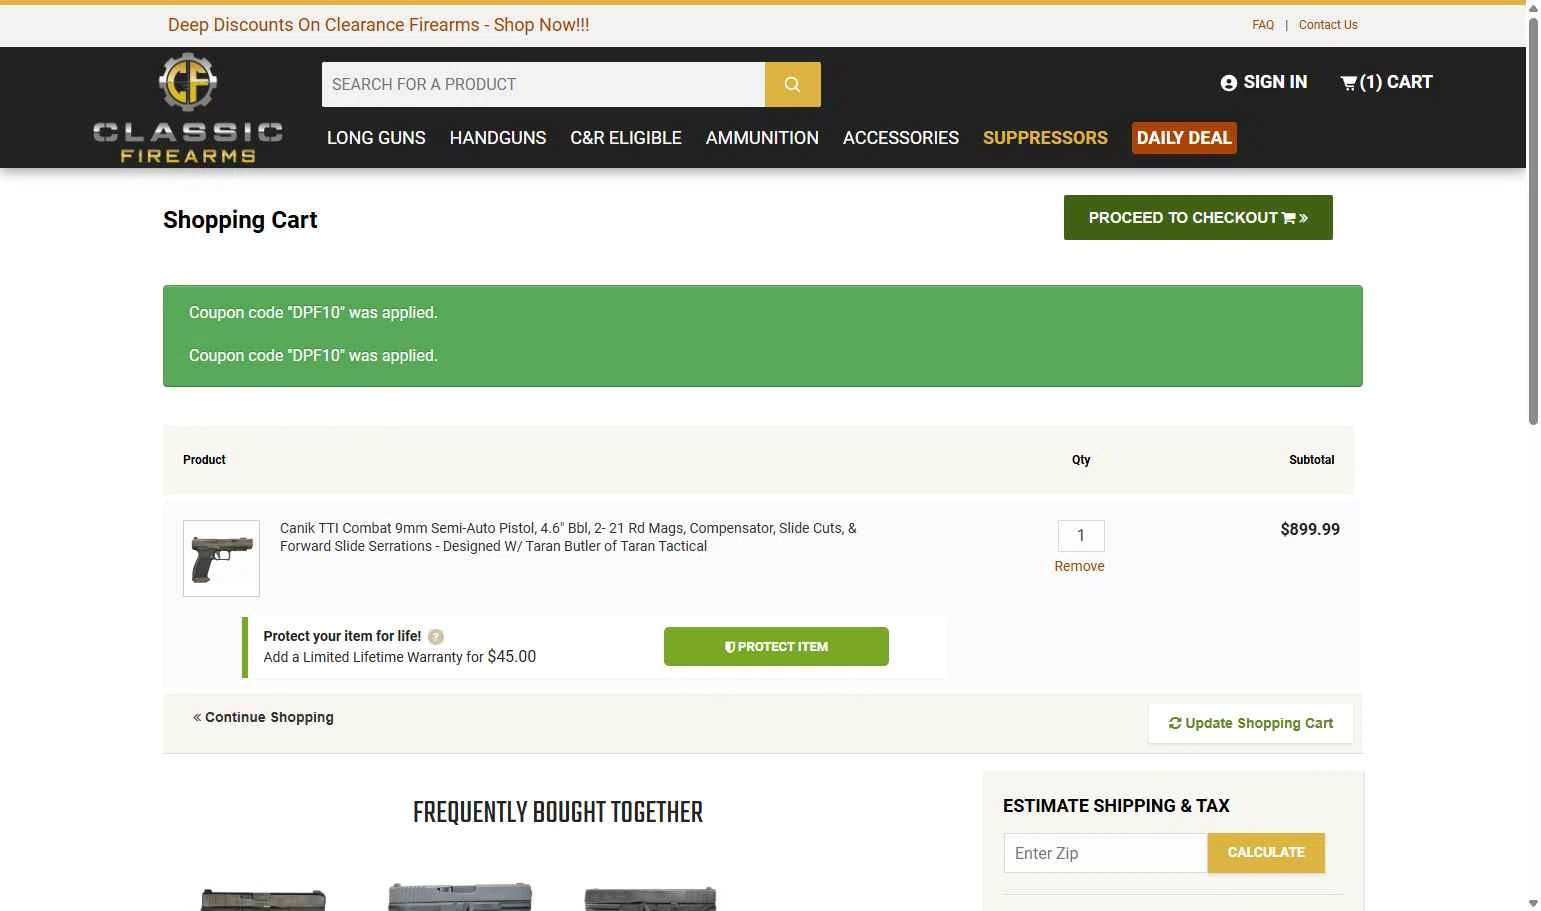The width and height of the screenshot is (1541, 911).
Task: Open the SUPPRESSORS menu
Action: 1045,138
